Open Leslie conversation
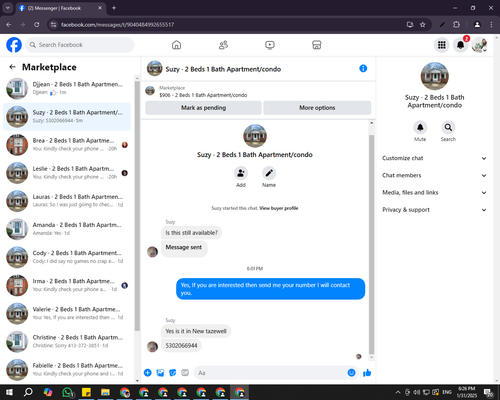The height and width of the screenshot is (400, 500). [67, 173]
